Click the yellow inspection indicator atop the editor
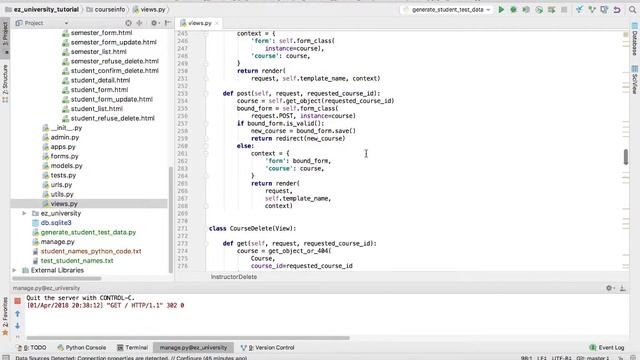640x360 pixels. click(626, 34)
